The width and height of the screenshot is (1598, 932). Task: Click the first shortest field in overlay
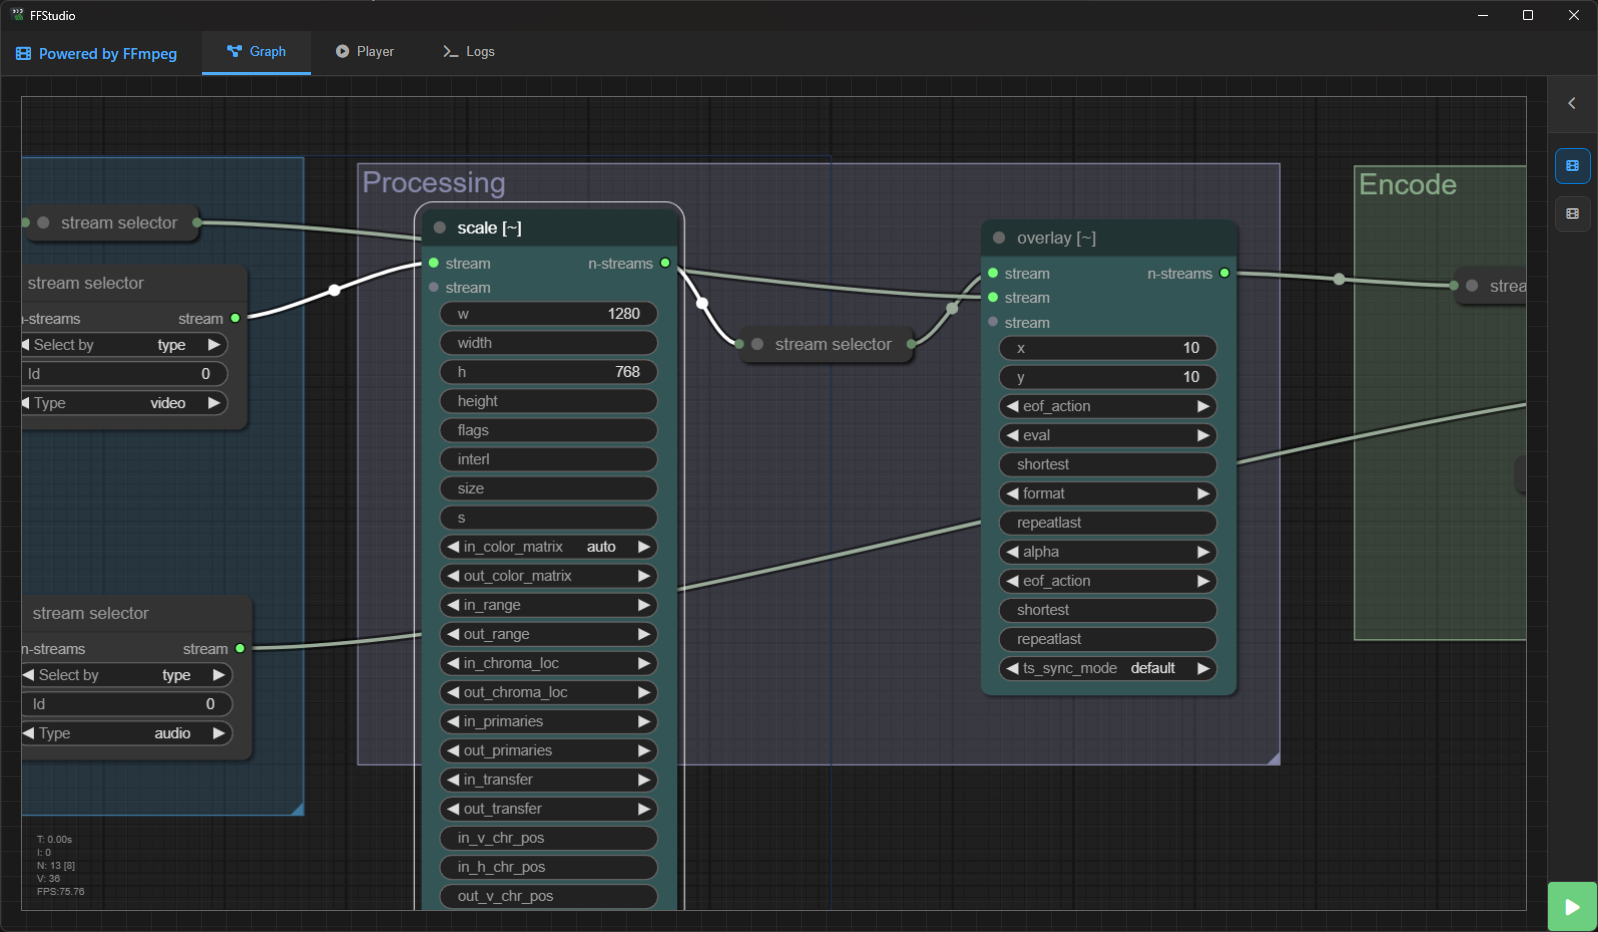click(1108, 465)
